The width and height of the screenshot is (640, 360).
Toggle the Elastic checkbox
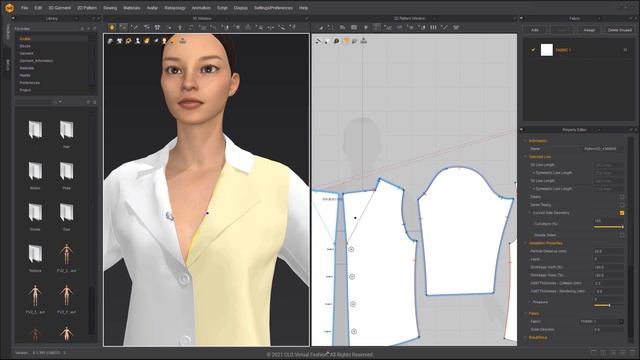(622, 197)
